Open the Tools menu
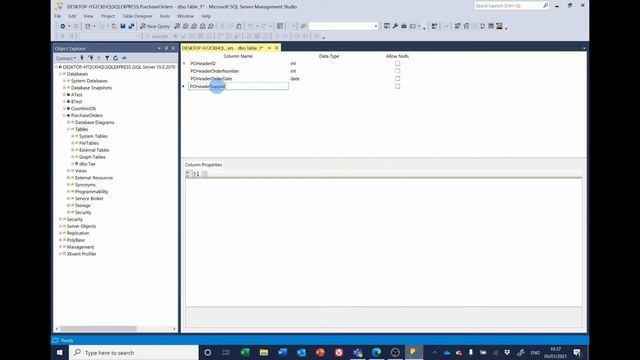 pyautogui.click(x=164, y=16)
